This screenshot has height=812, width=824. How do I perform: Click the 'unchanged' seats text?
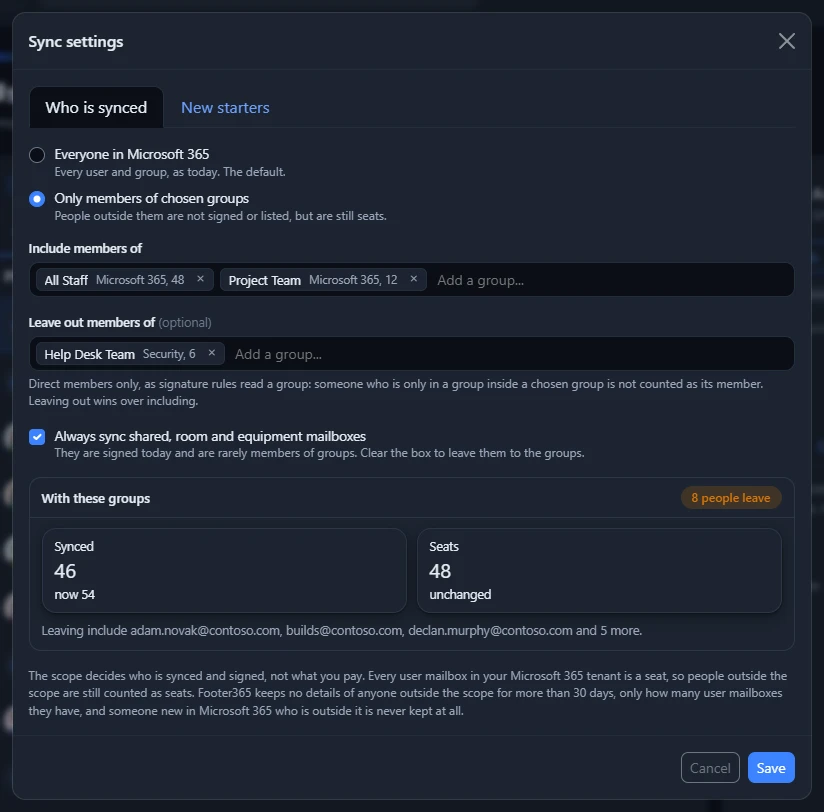[x=460, y=594]
